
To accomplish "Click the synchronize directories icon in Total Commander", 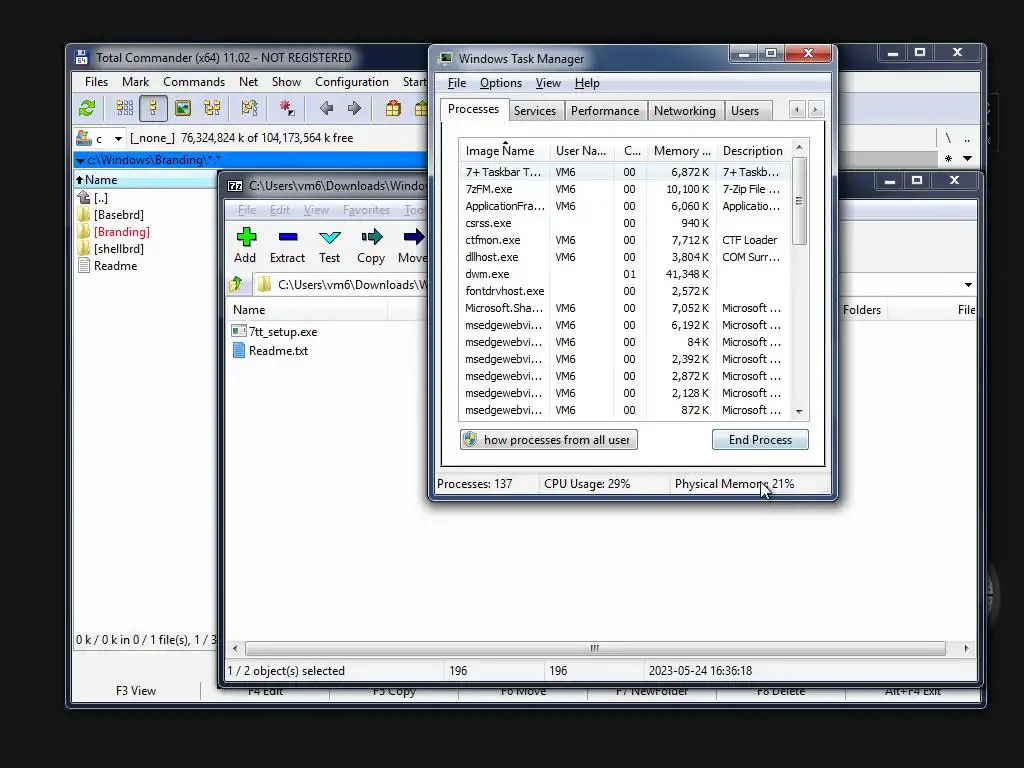I will click(x=249, y=108).
